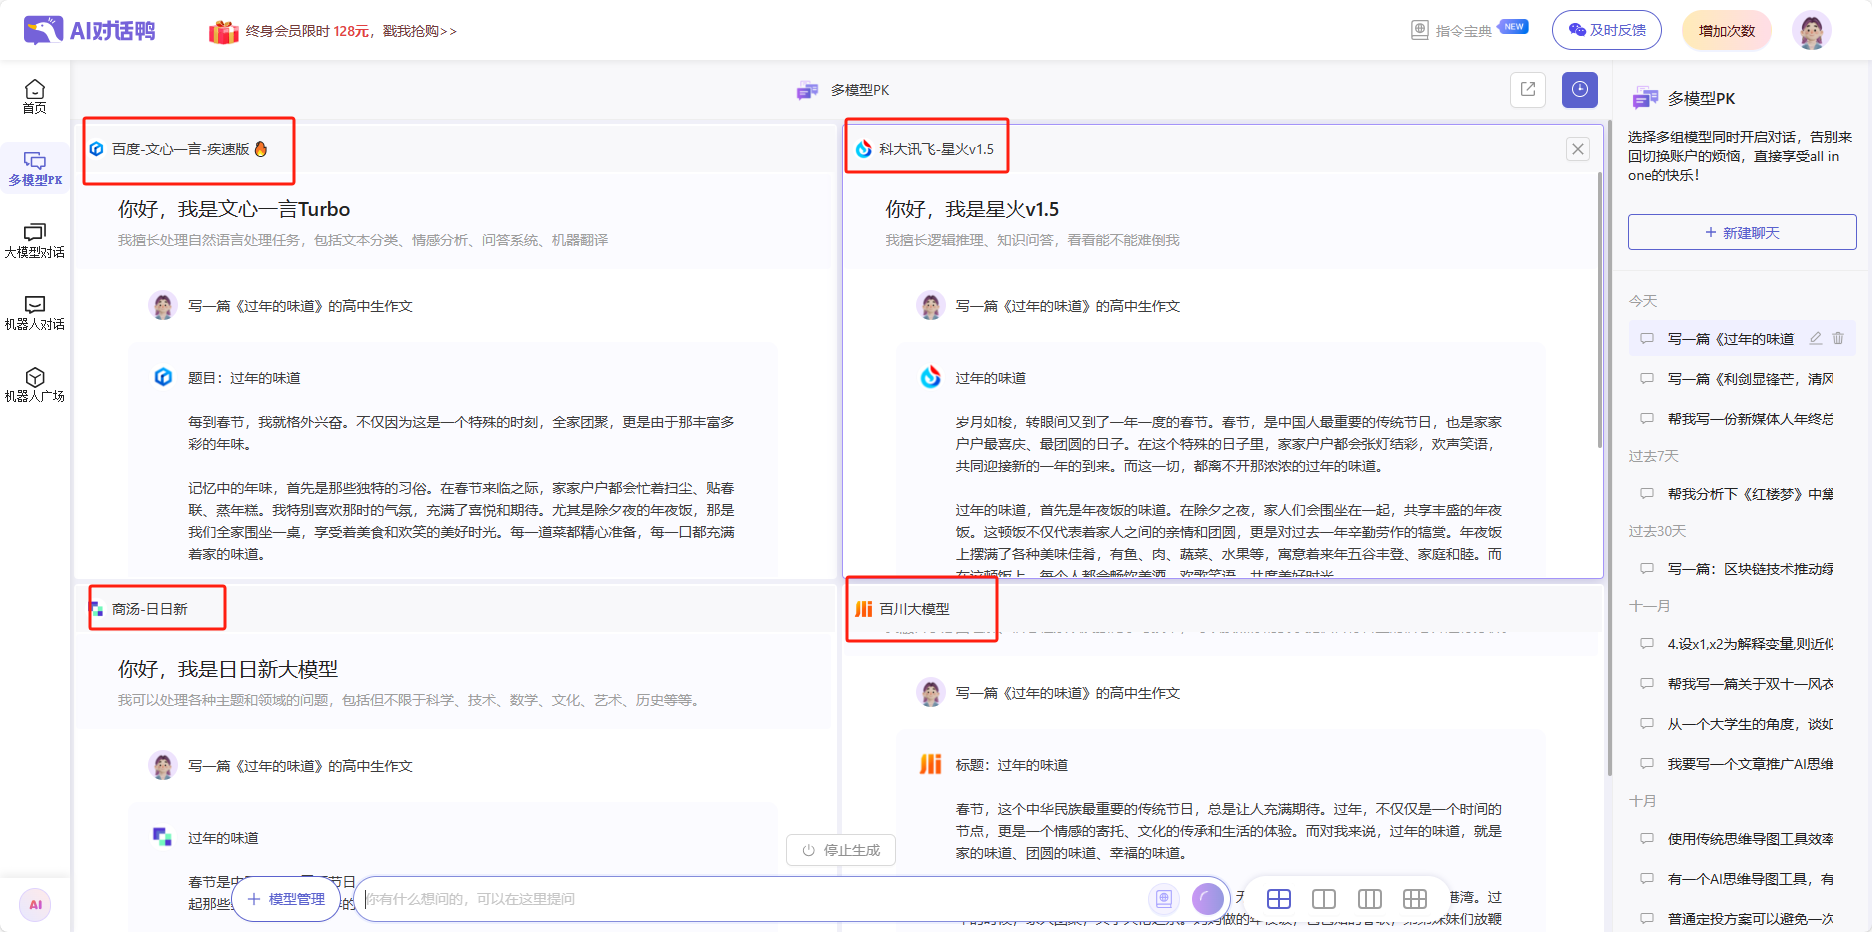Open chat 帮我写一篇关于双十一风衣
Screen dimensions: 1872x932
pyautogui.click(x=1742, y=684)
